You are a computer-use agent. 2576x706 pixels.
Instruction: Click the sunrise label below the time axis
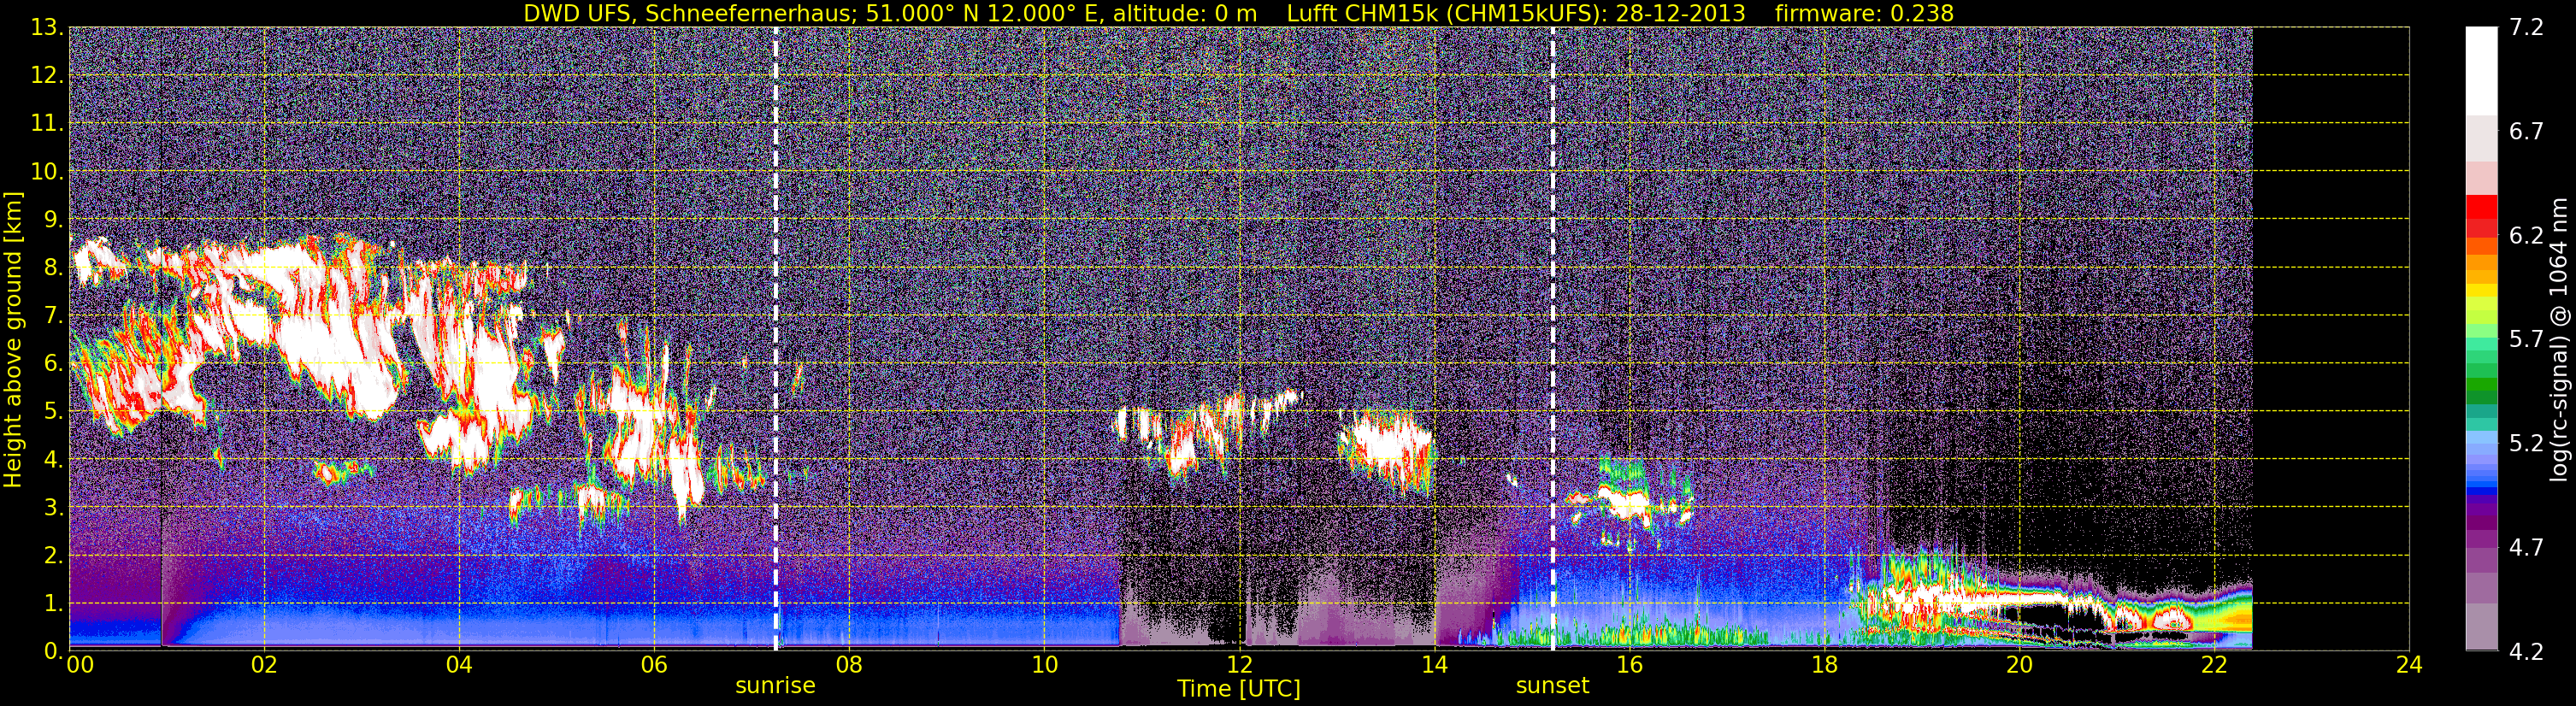775,686
